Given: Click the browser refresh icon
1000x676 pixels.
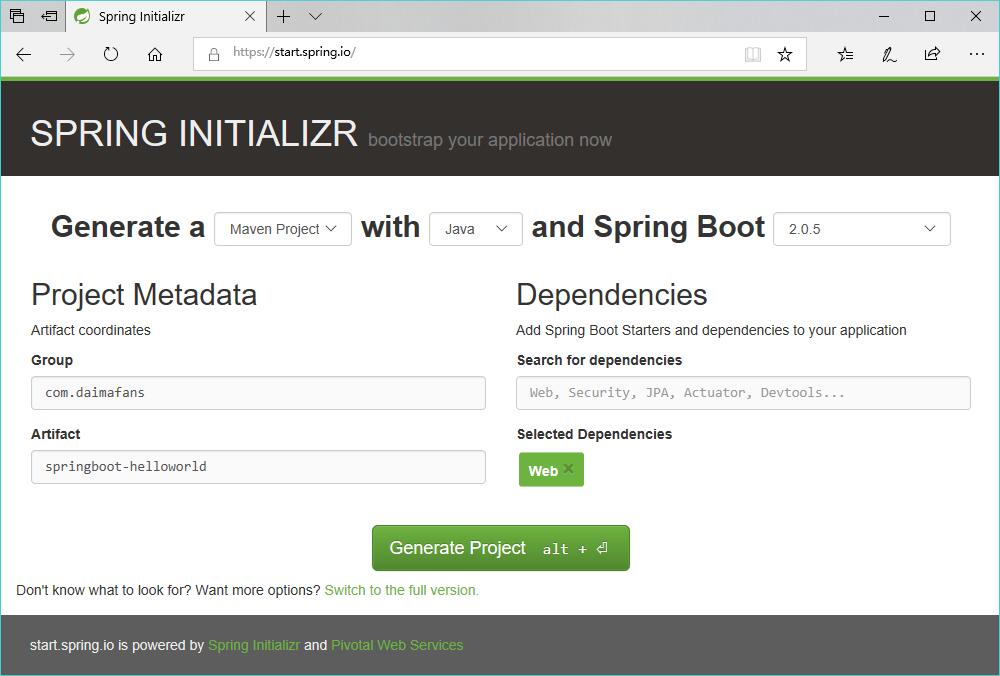Looking at the screenshot, I should point(111,54).
